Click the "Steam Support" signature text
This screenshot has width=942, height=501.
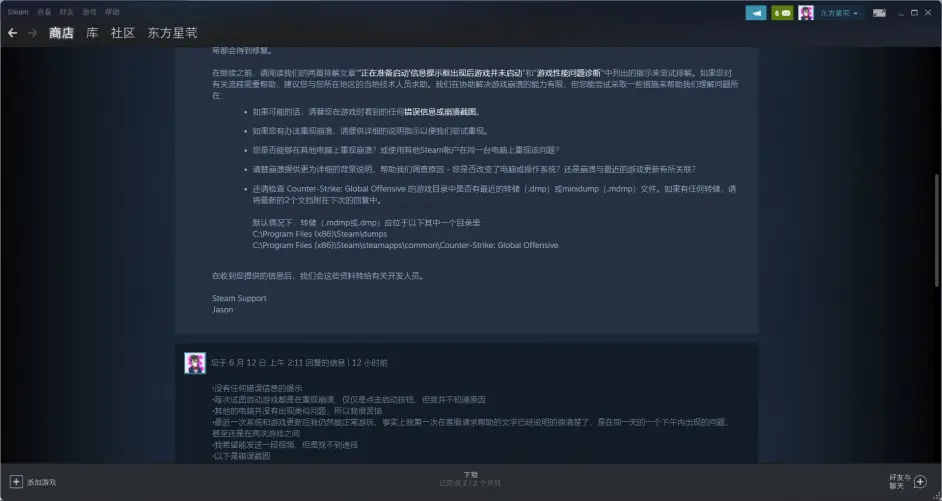[239, 299]
